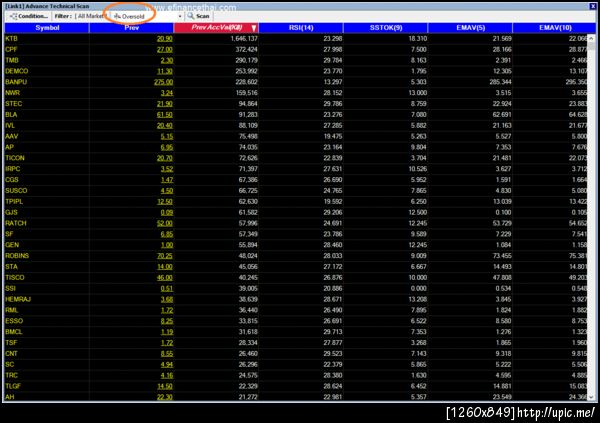Click DEMCO's SSTOK(9) value 1.795
The image size is (600, 423).
419,71
